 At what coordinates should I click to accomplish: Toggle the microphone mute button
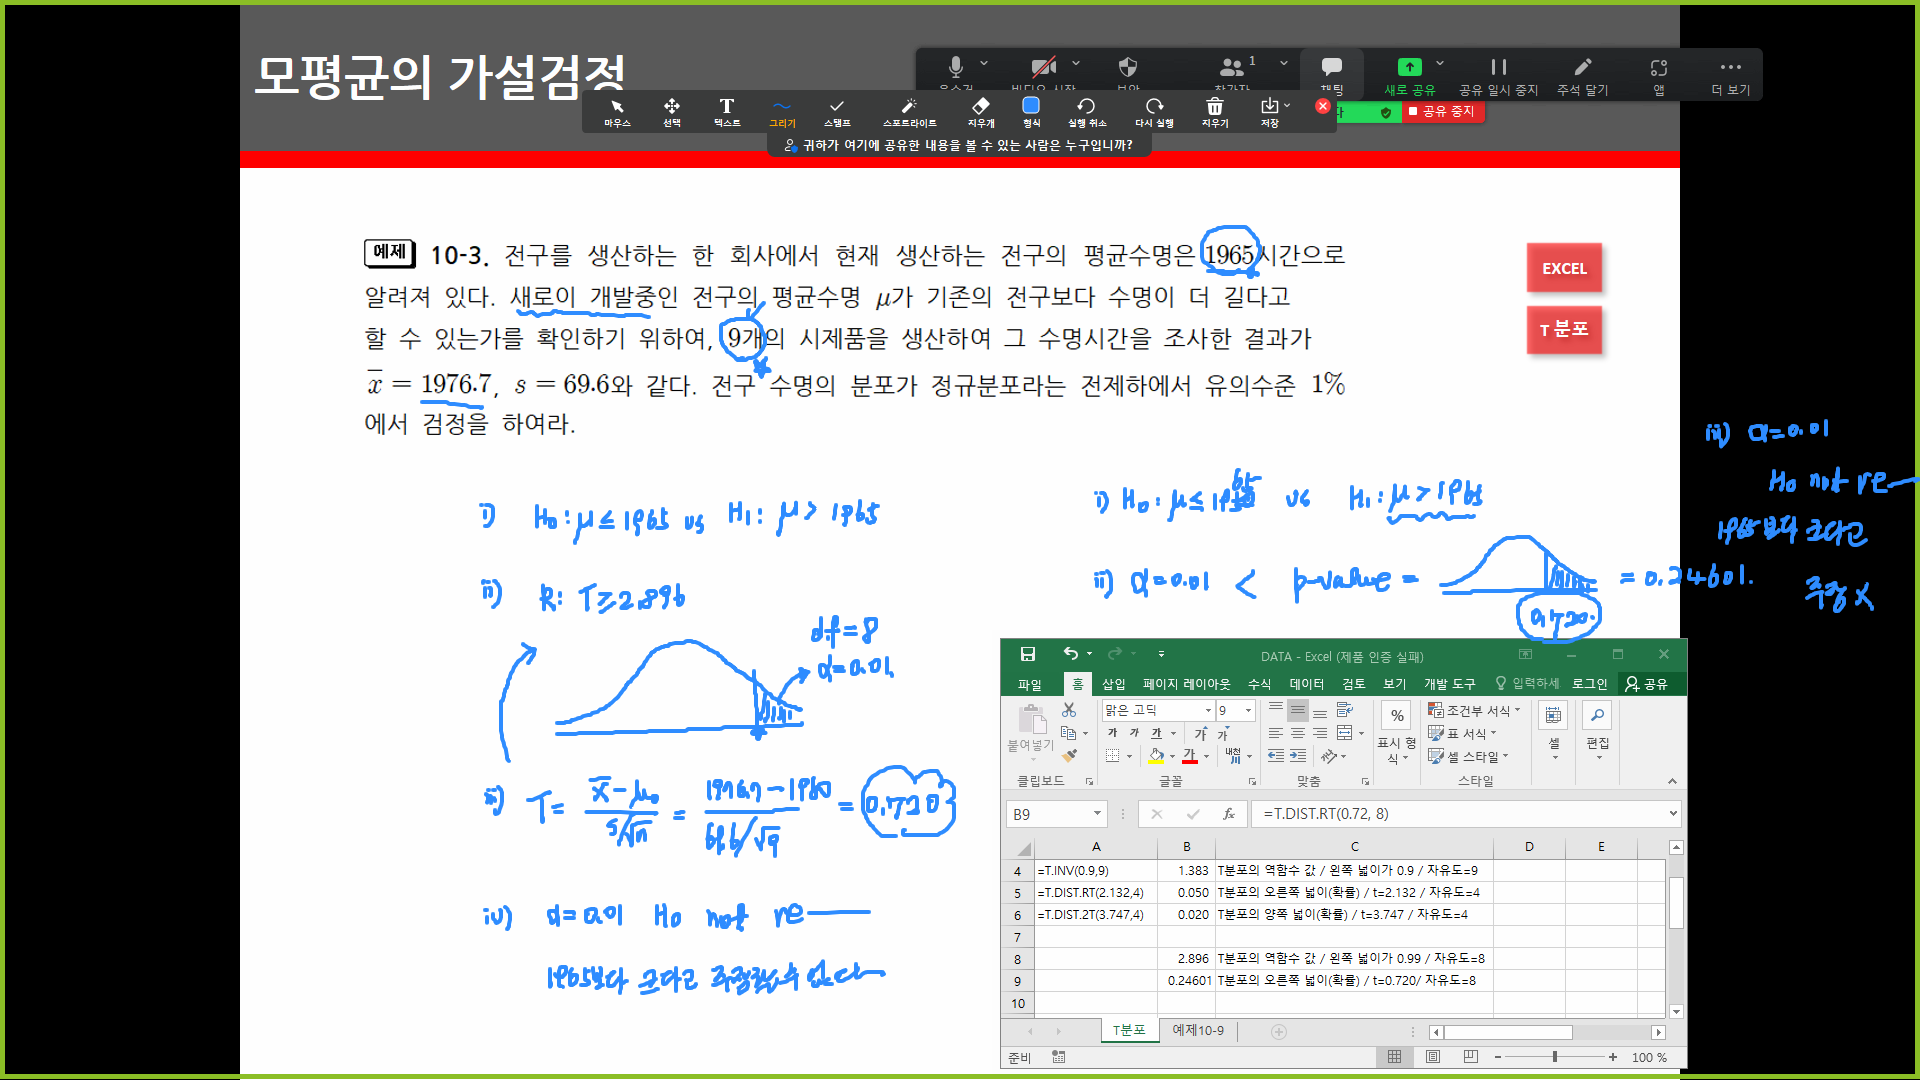[x=955, y=68]
